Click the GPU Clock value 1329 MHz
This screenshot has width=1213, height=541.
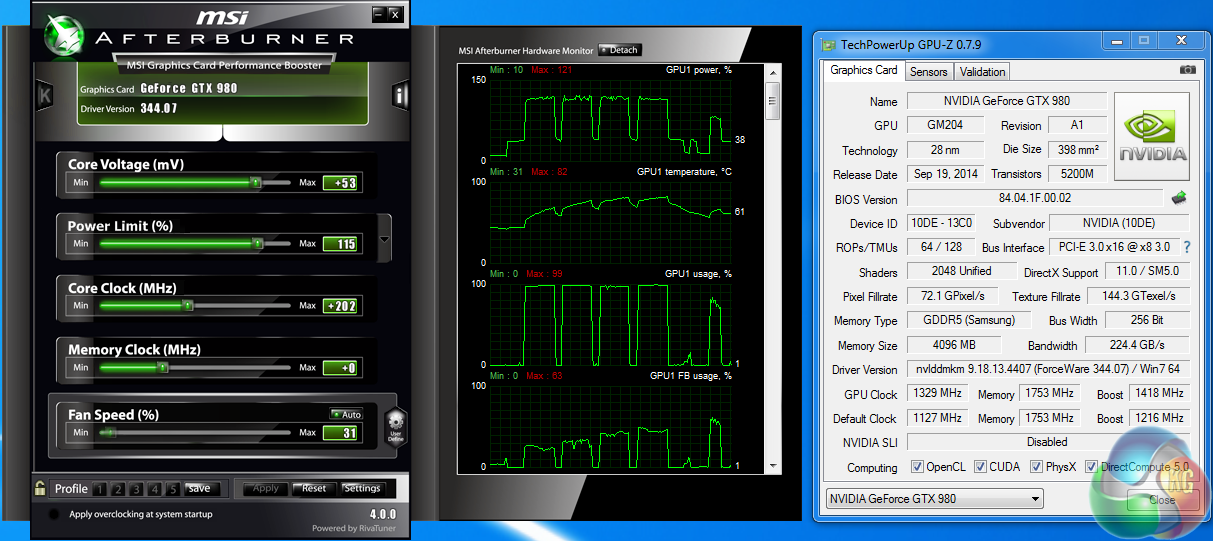coord(936,393)
